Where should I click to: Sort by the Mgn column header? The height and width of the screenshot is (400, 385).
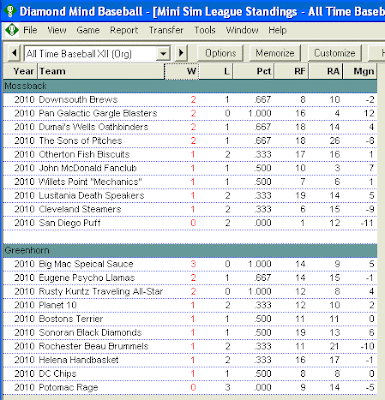pos(360,71)
